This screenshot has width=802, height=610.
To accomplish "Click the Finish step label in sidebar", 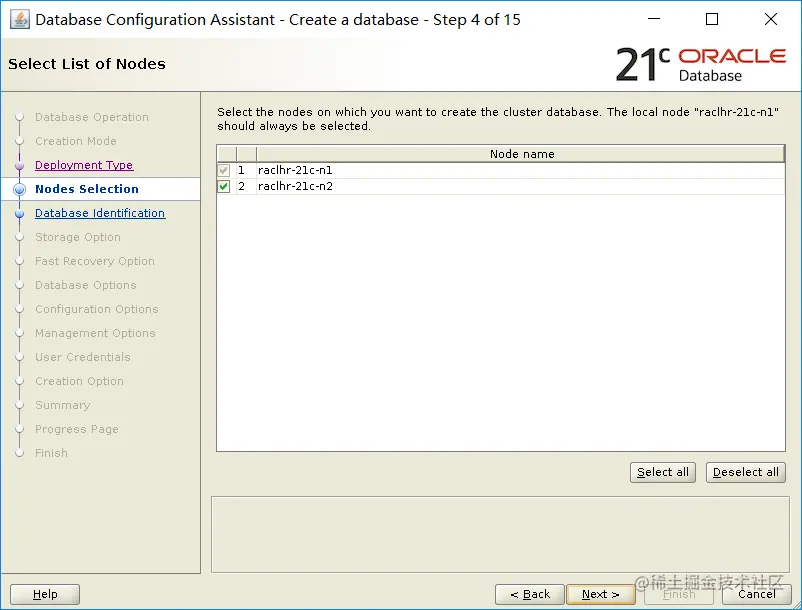I will 51,453.
